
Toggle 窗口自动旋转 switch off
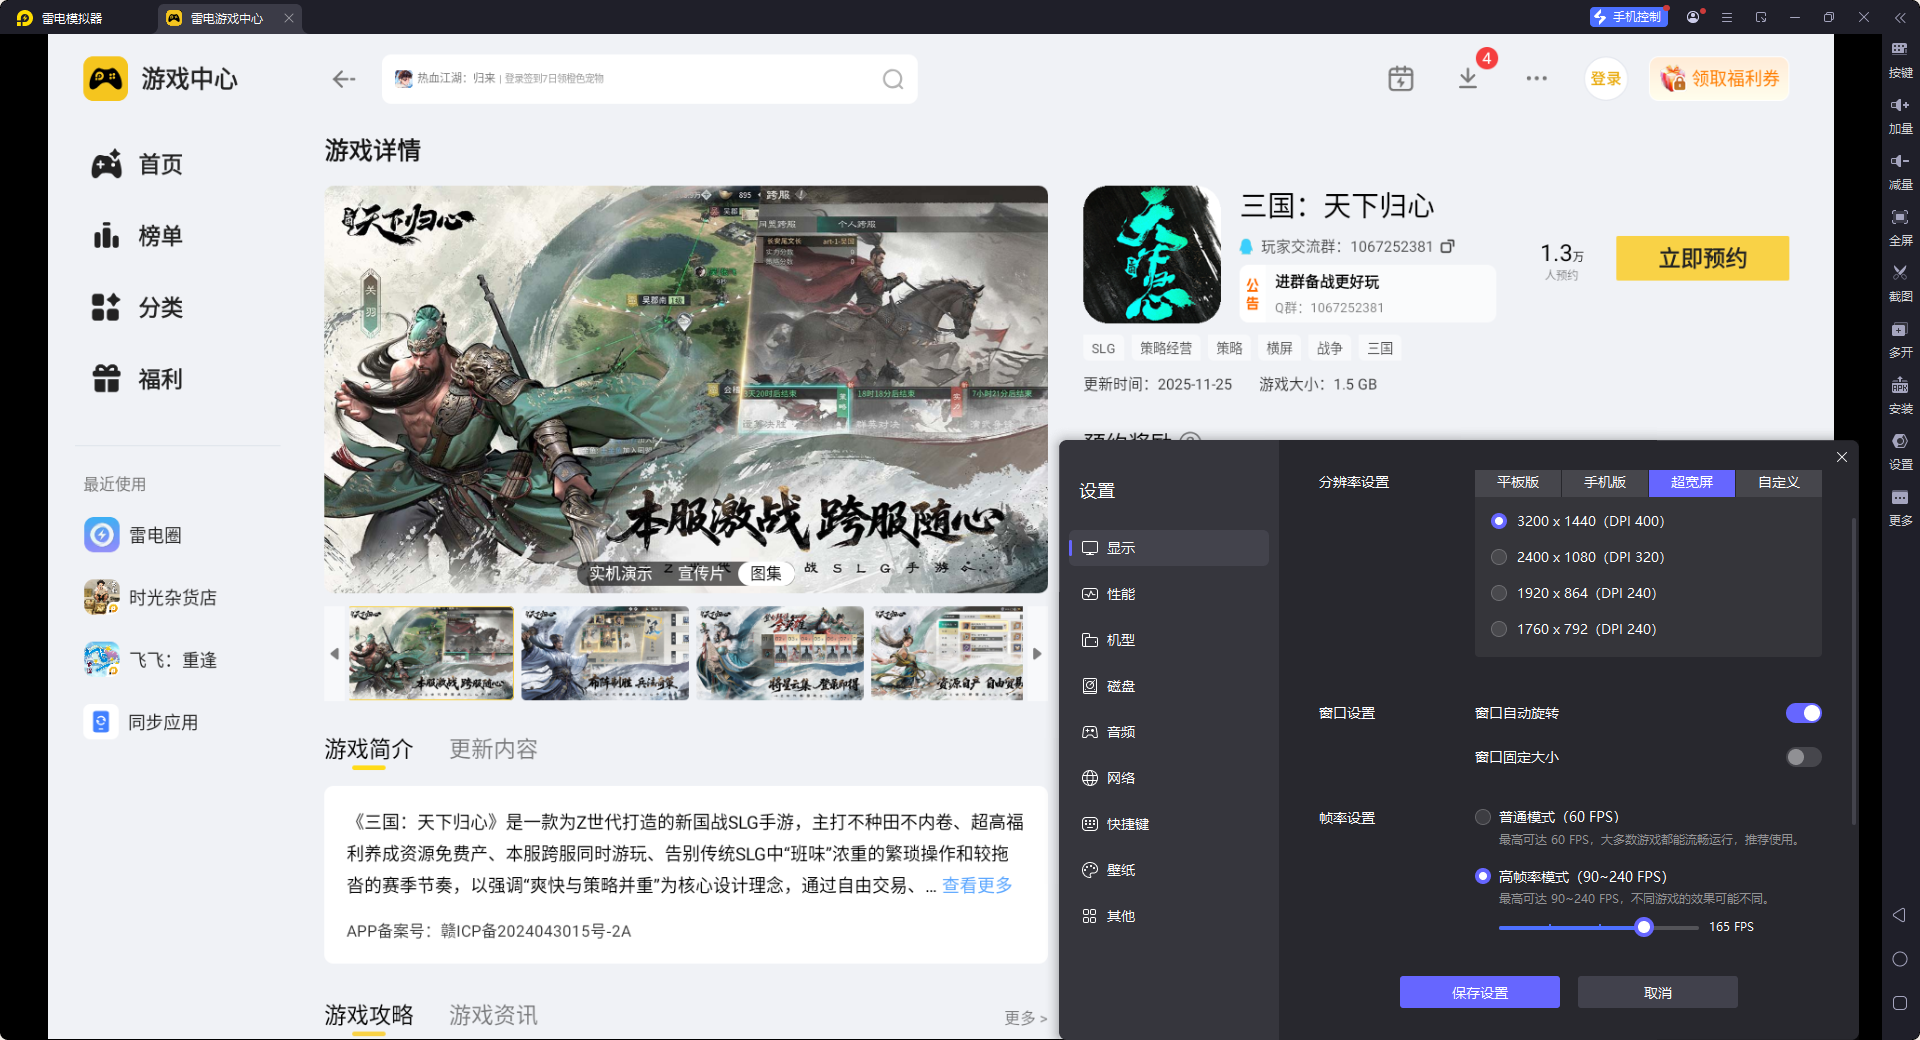tap(1803, 713)
